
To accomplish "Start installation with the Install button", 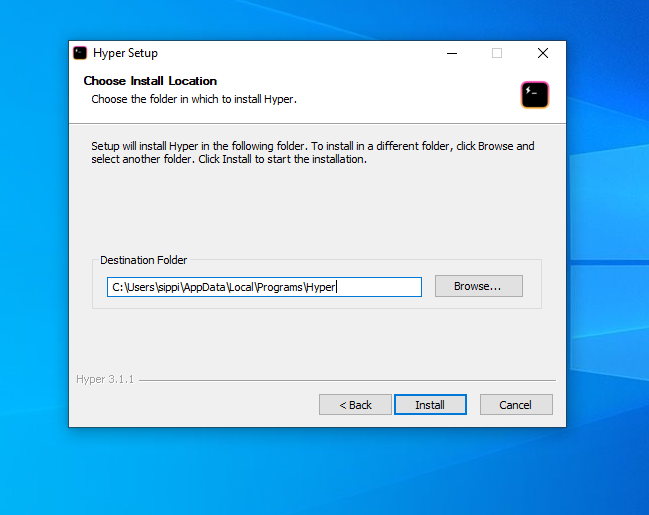I will (430, 404).
